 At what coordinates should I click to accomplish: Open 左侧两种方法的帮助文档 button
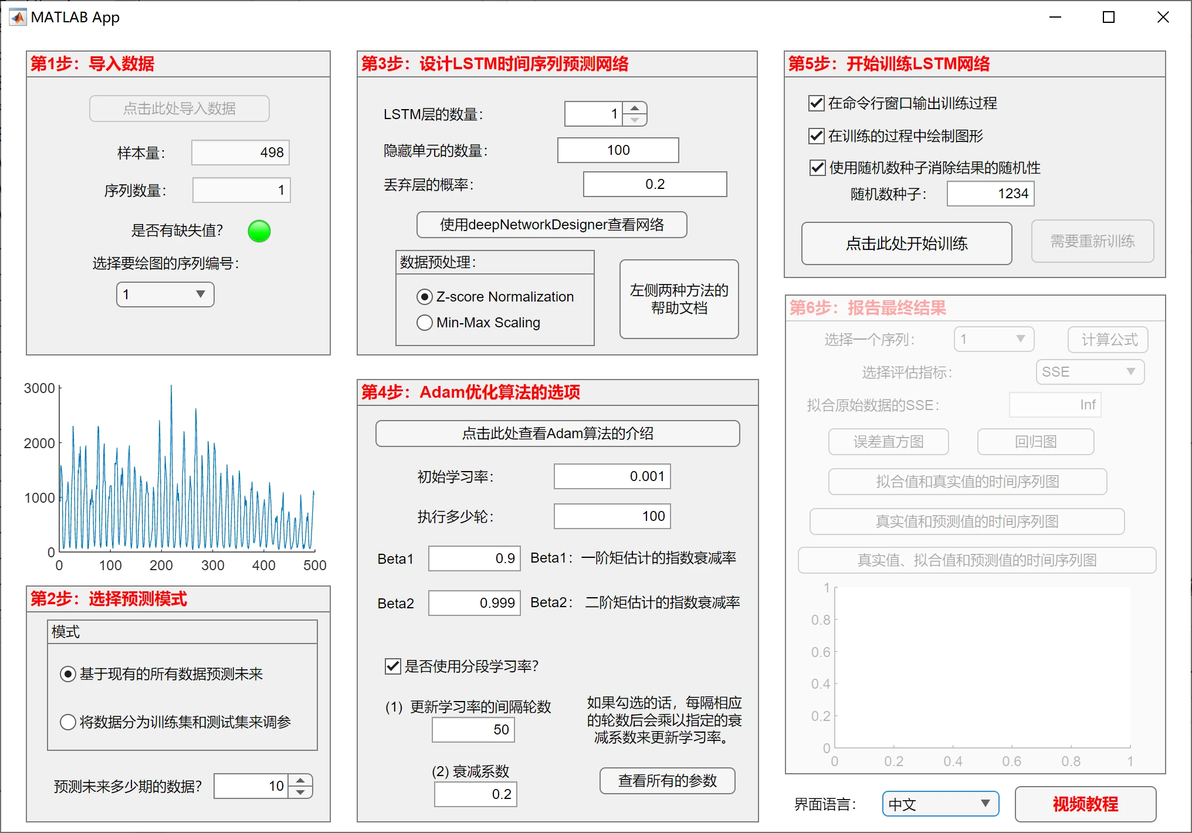[x=679, y=299]
